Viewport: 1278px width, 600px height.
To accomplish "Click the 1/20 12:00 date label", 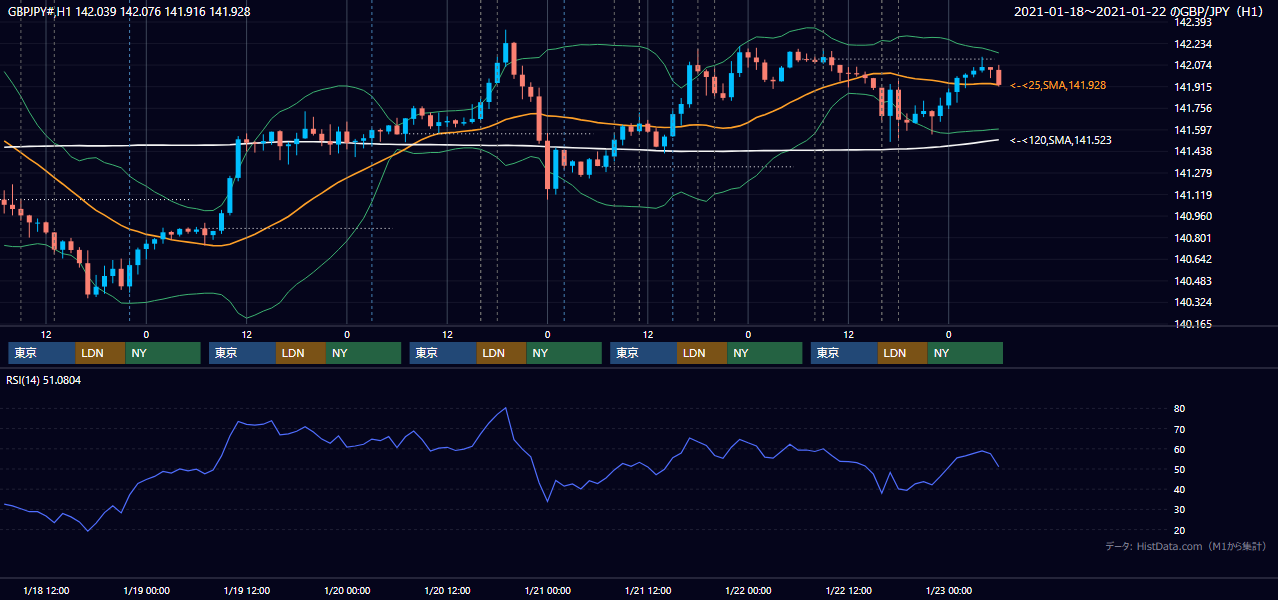I will coord(447,590).
